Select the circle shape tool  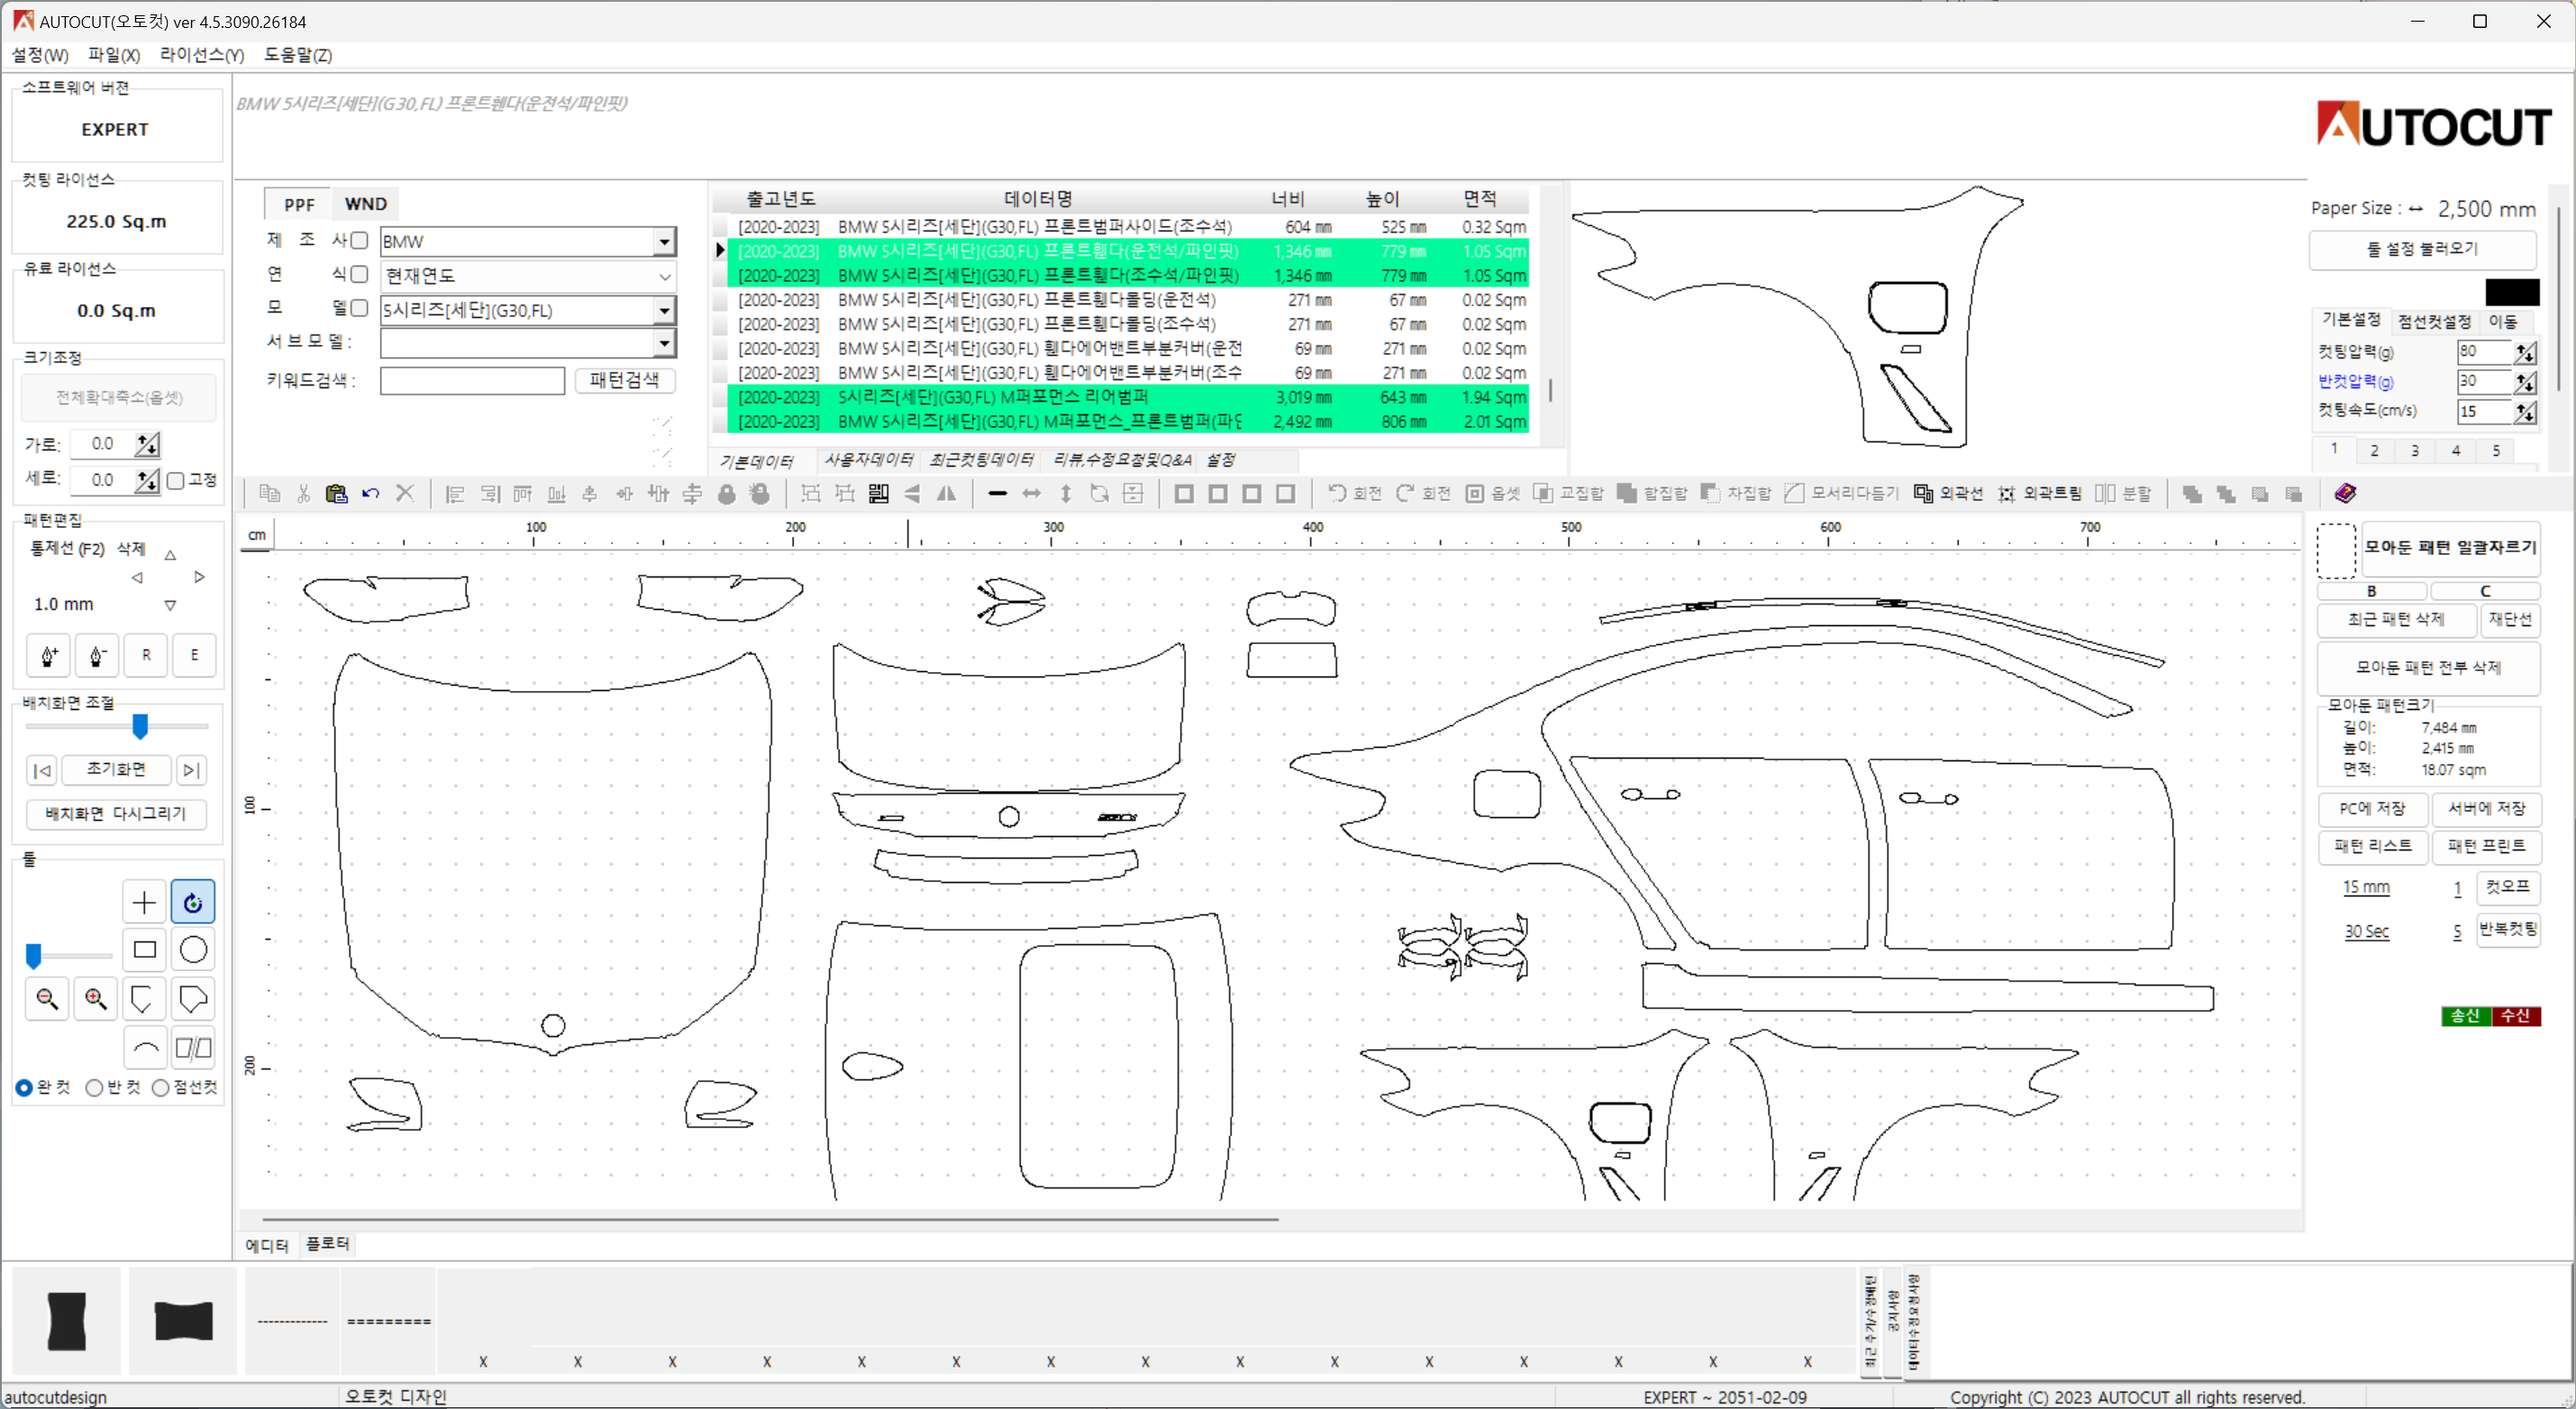pyautogui.click(x=193, y=949)
